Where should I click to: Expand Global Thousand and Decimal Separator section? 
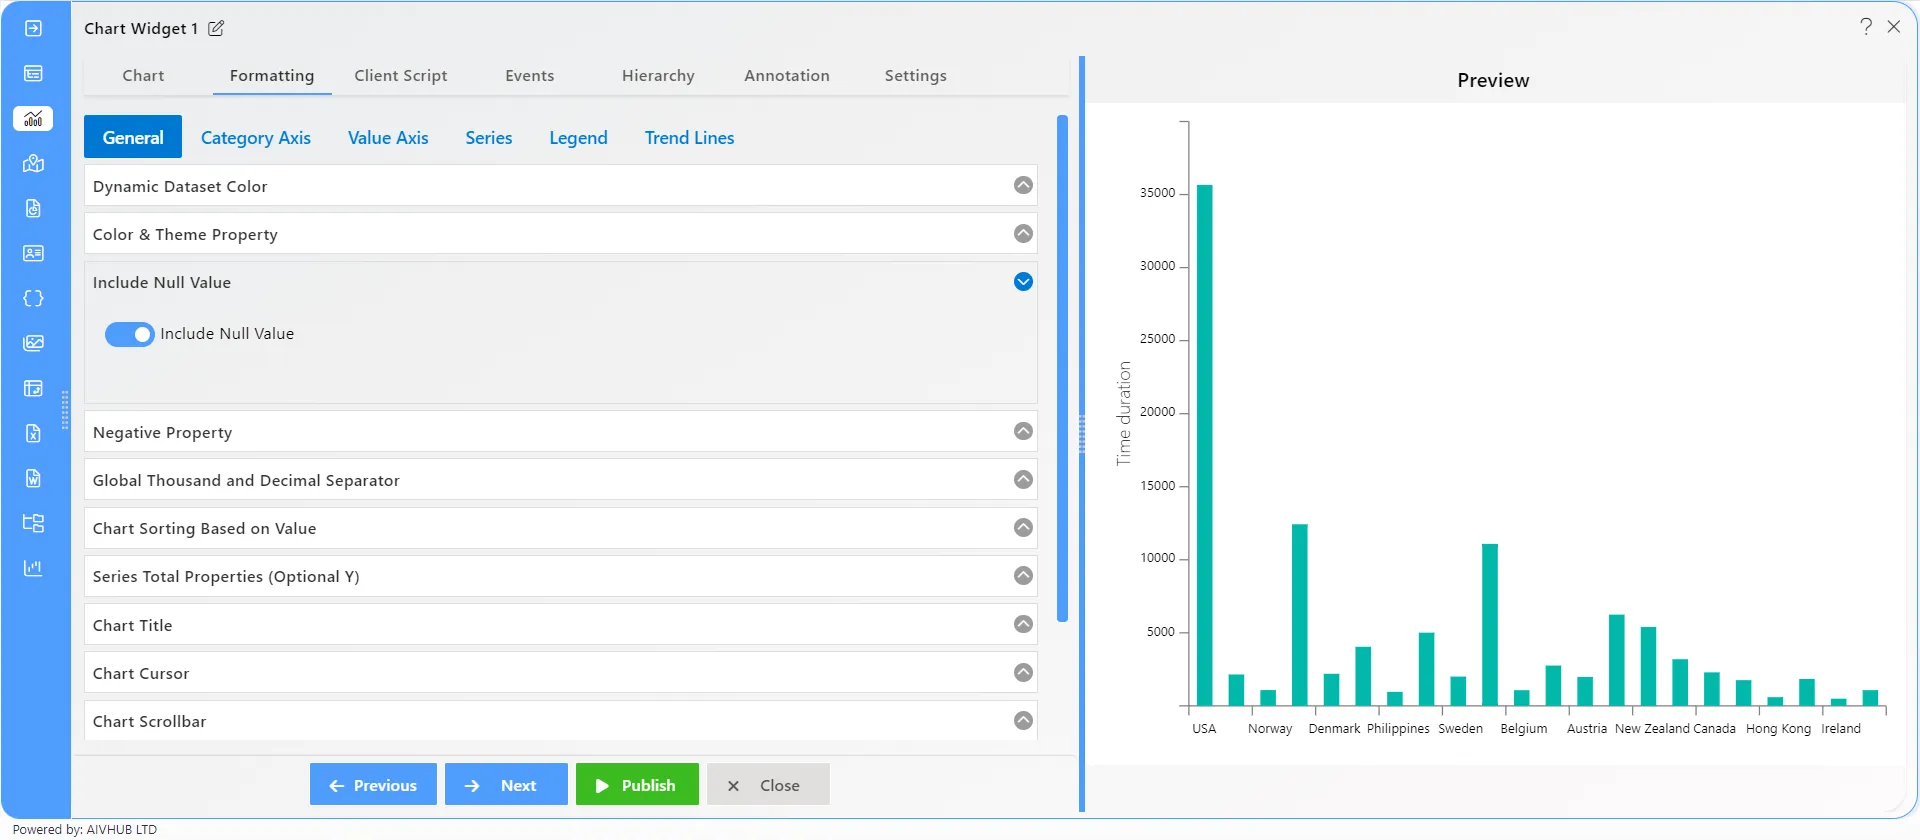point(1023,479)
